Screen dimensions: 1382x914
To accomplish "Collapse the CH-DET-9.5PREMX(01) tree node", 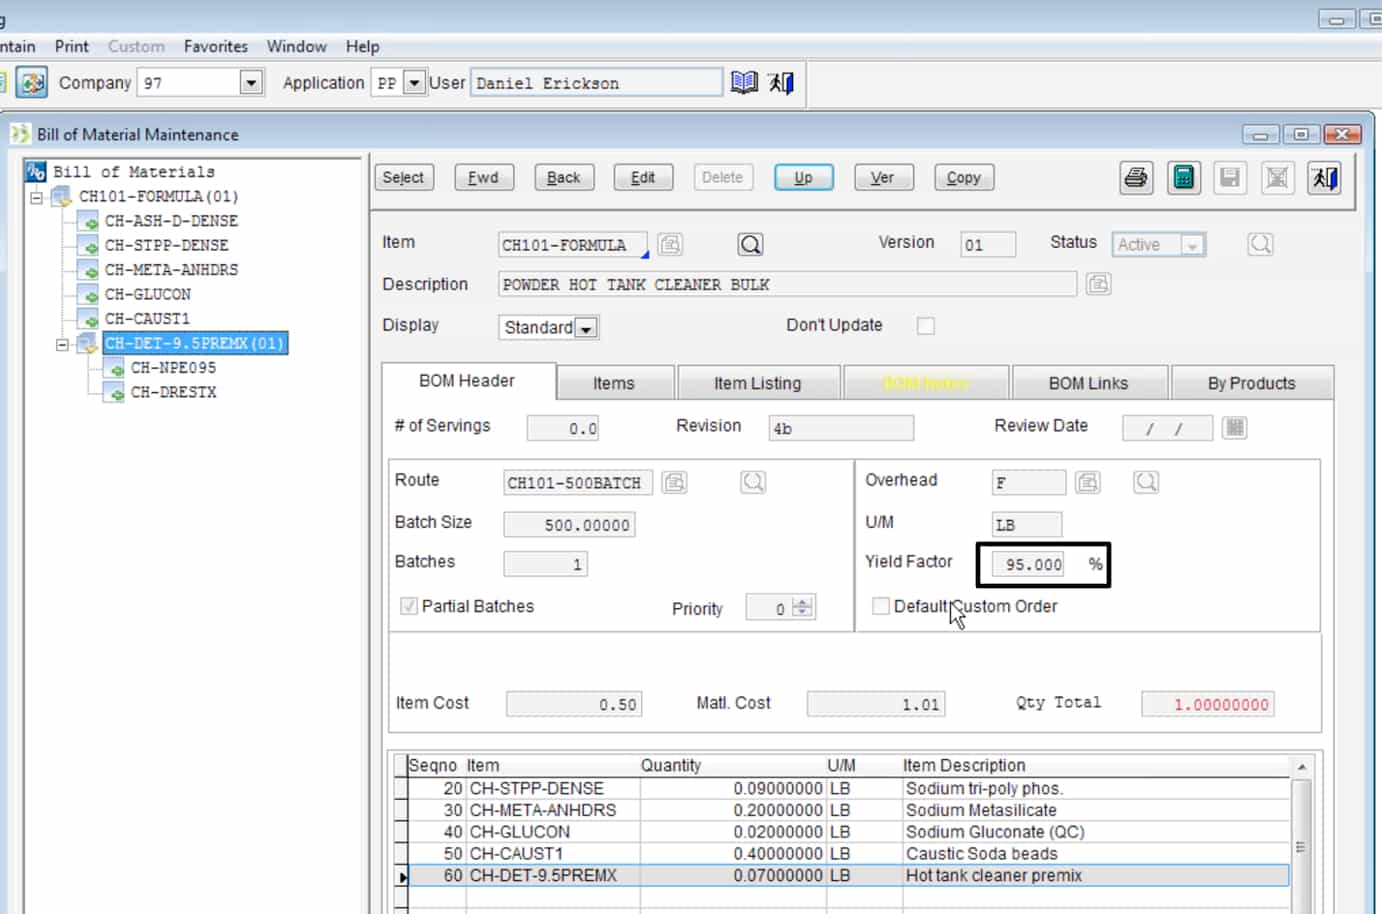I will point(62,344).
